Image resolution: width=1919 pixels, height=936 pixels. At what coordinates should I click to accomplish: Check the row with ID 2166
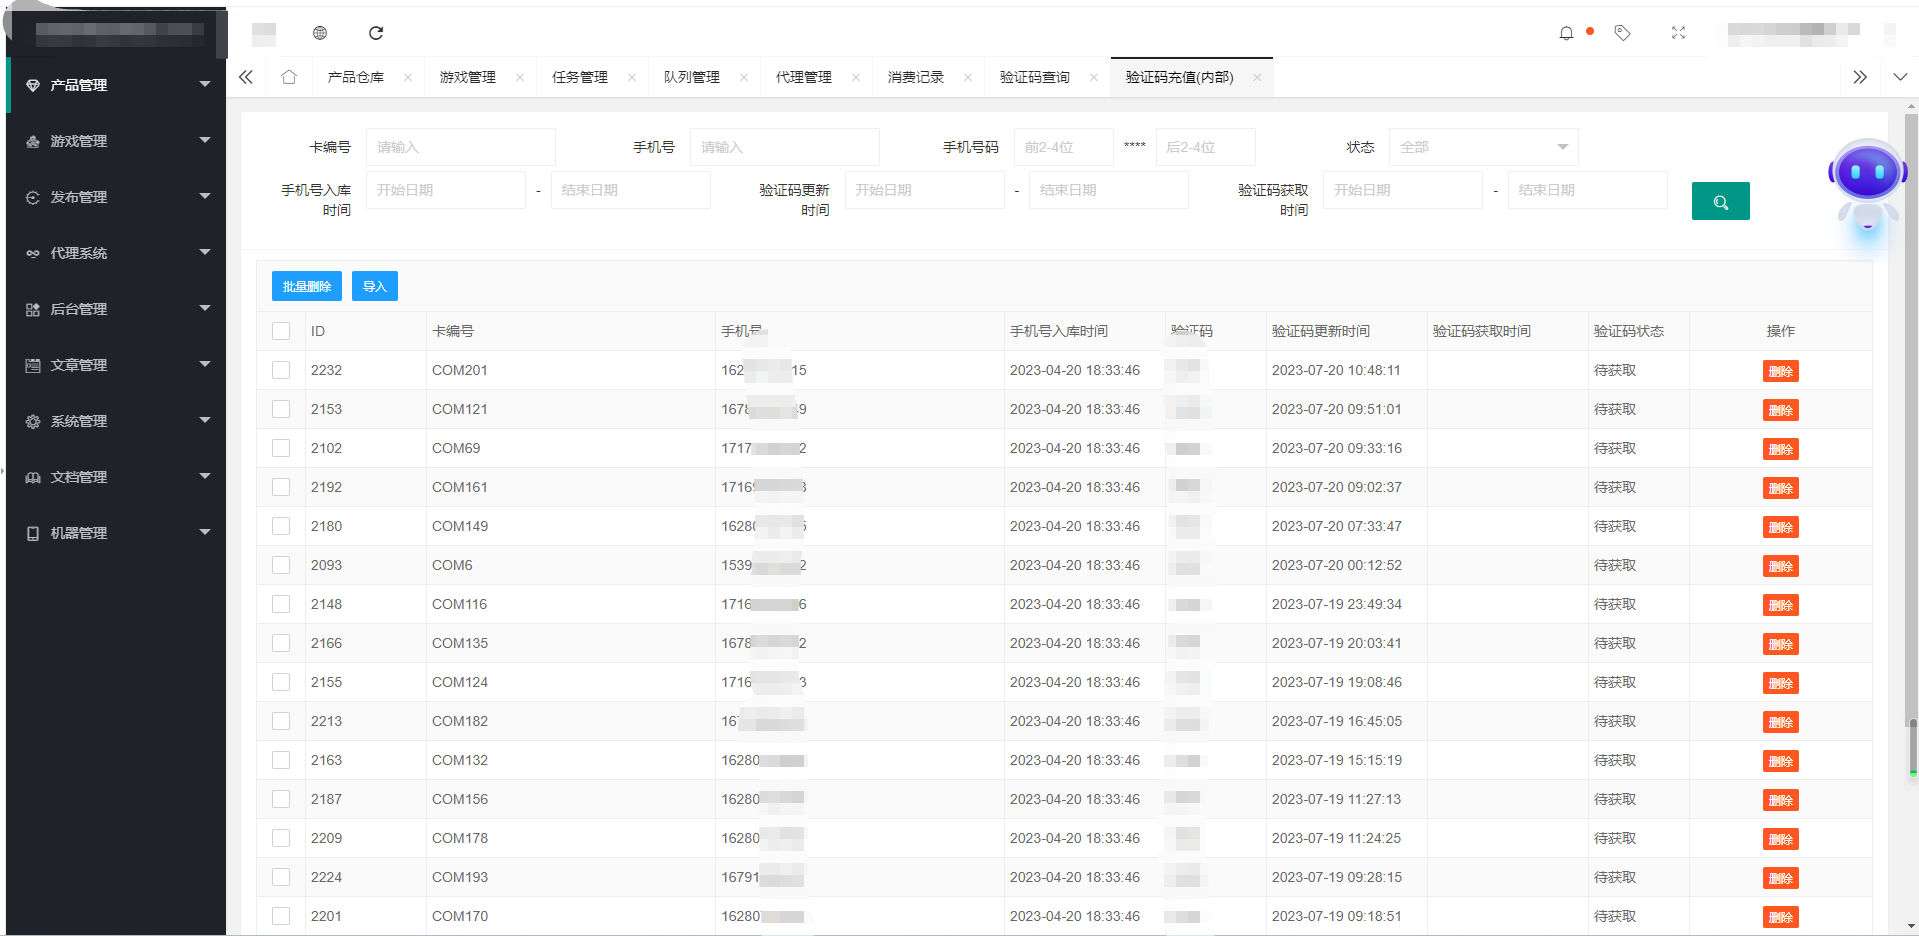(281, 643)
